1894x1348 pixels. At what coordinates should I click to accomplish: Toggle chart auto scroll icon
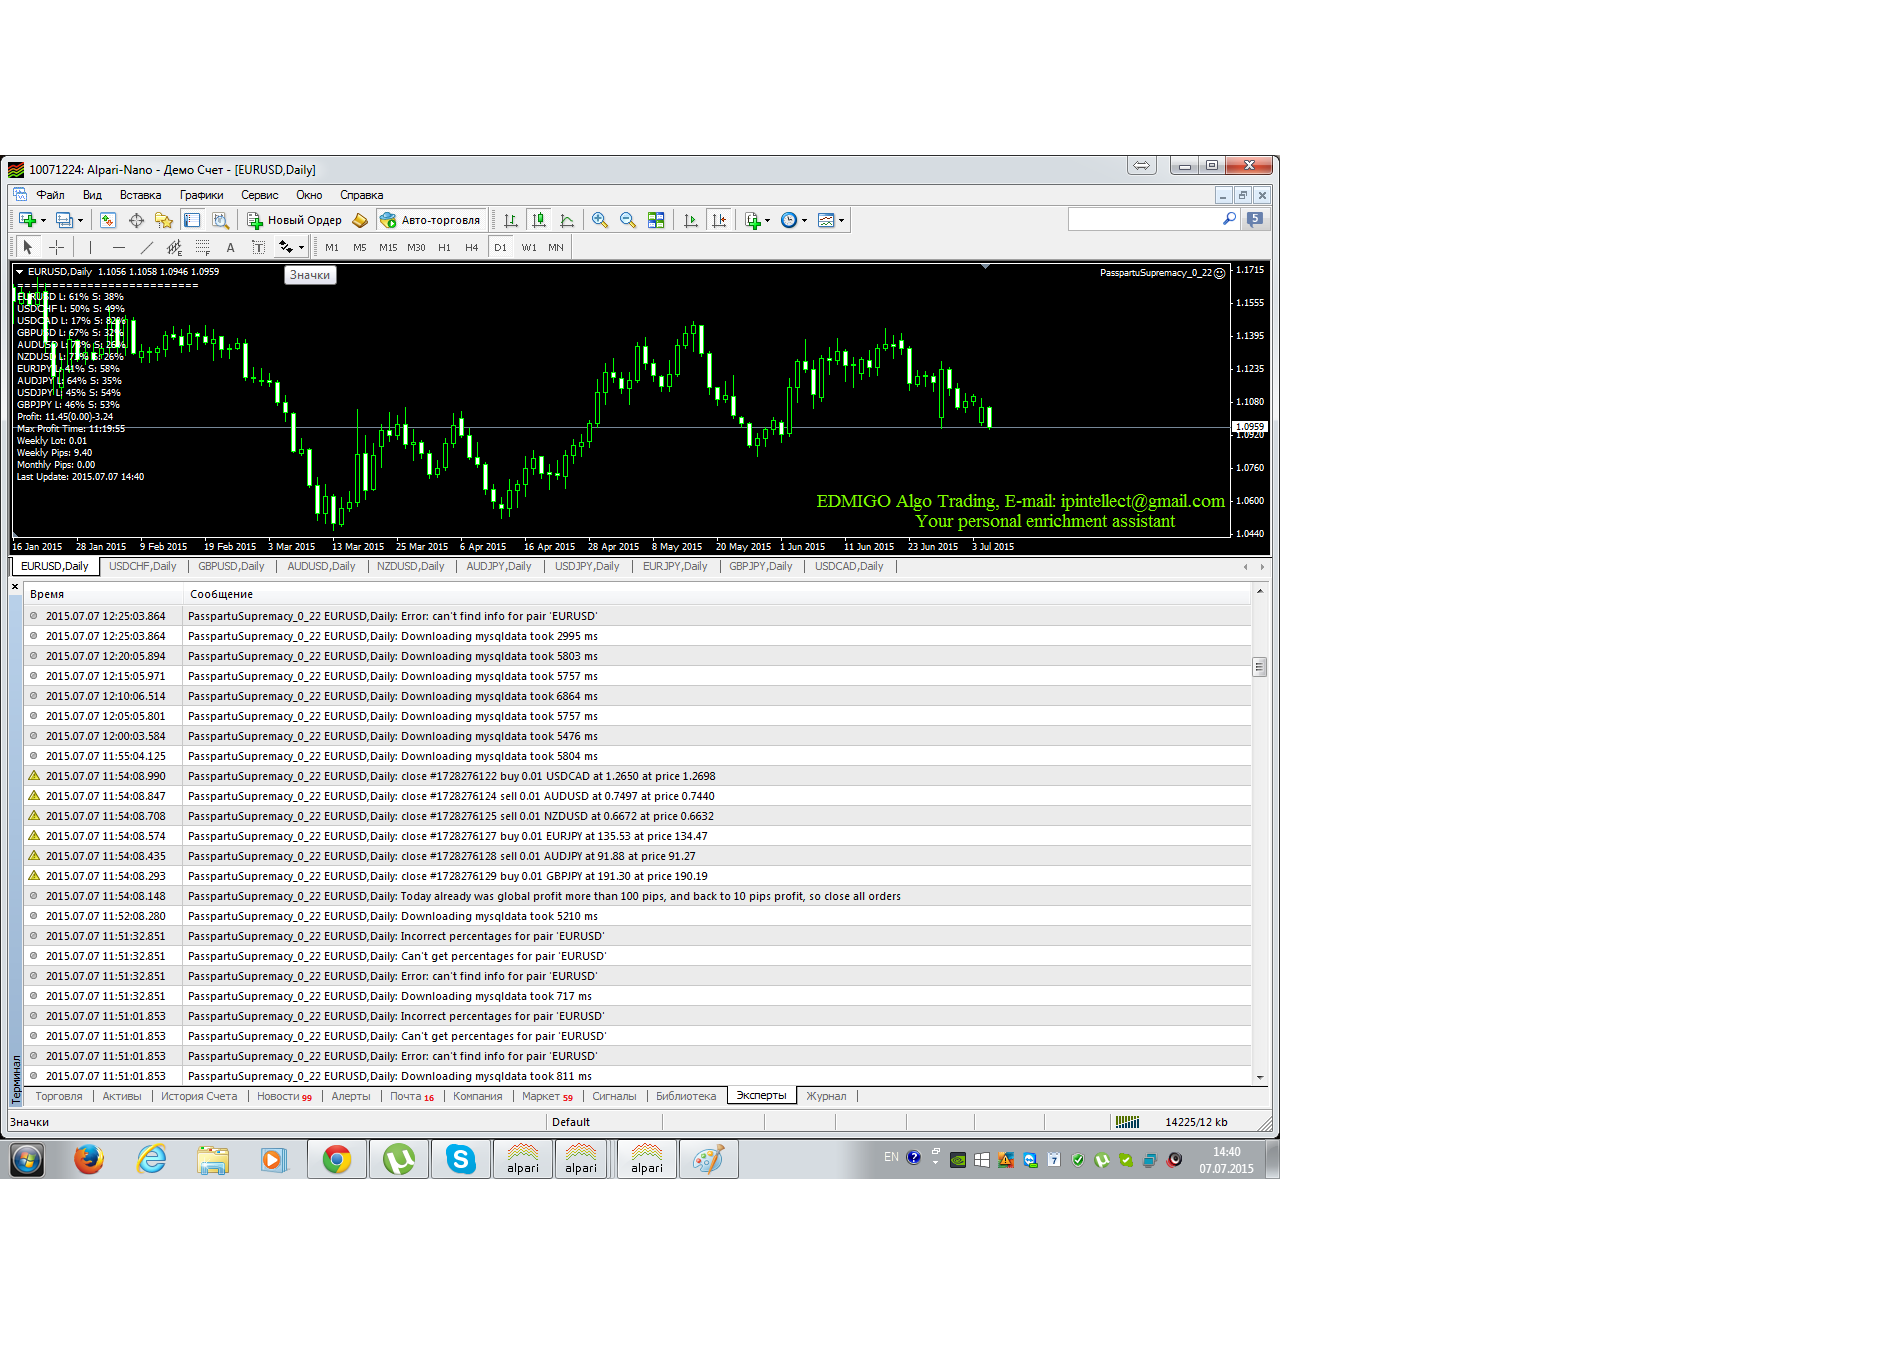(691, 220)
